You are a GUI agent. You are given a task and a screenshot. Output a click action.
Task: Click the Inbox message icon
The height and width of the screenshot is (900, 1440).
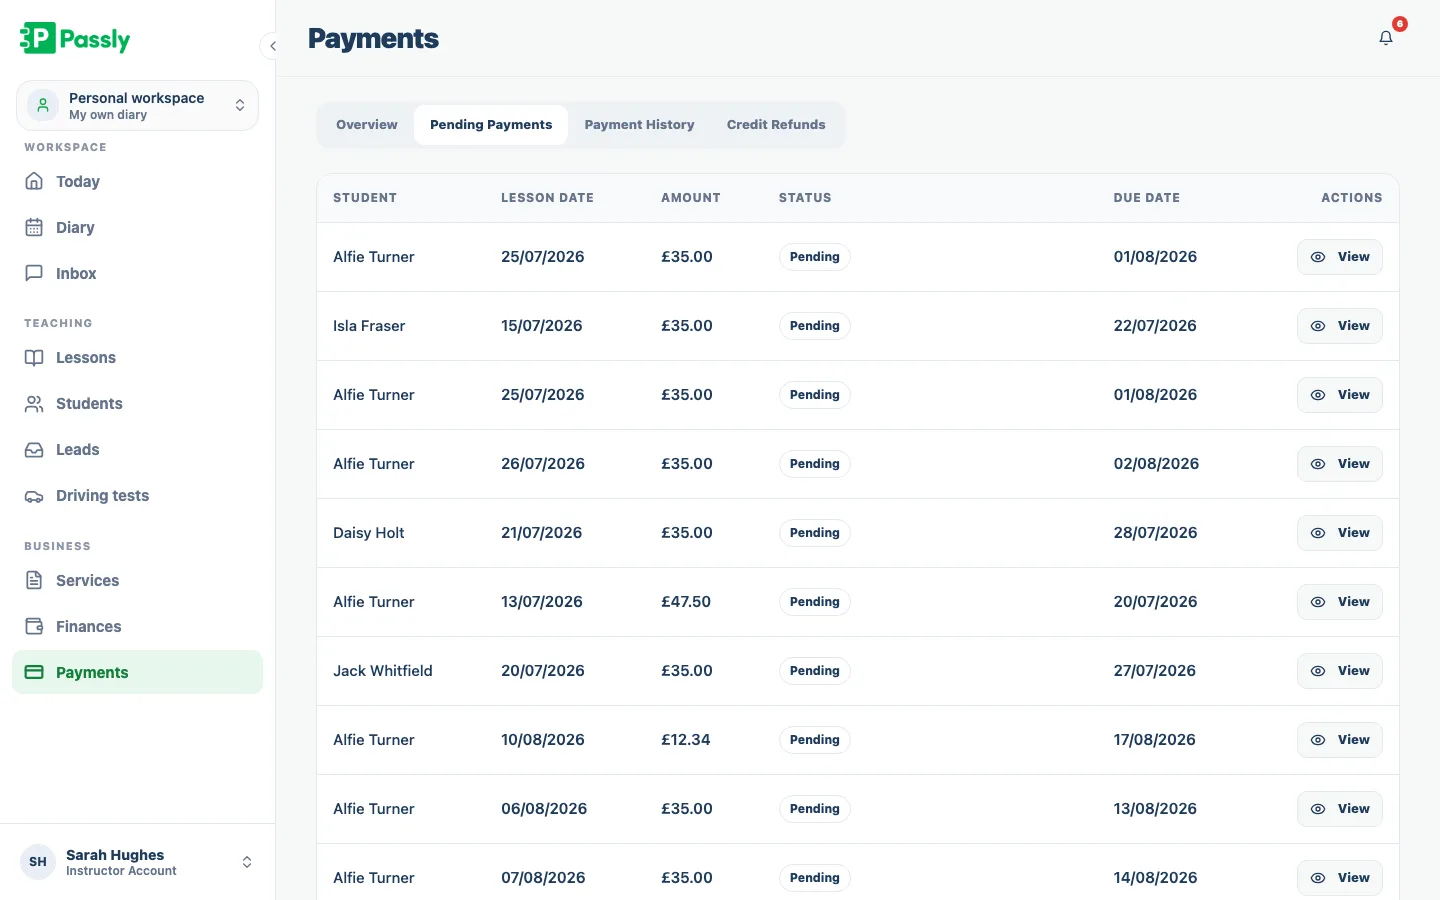34,273
